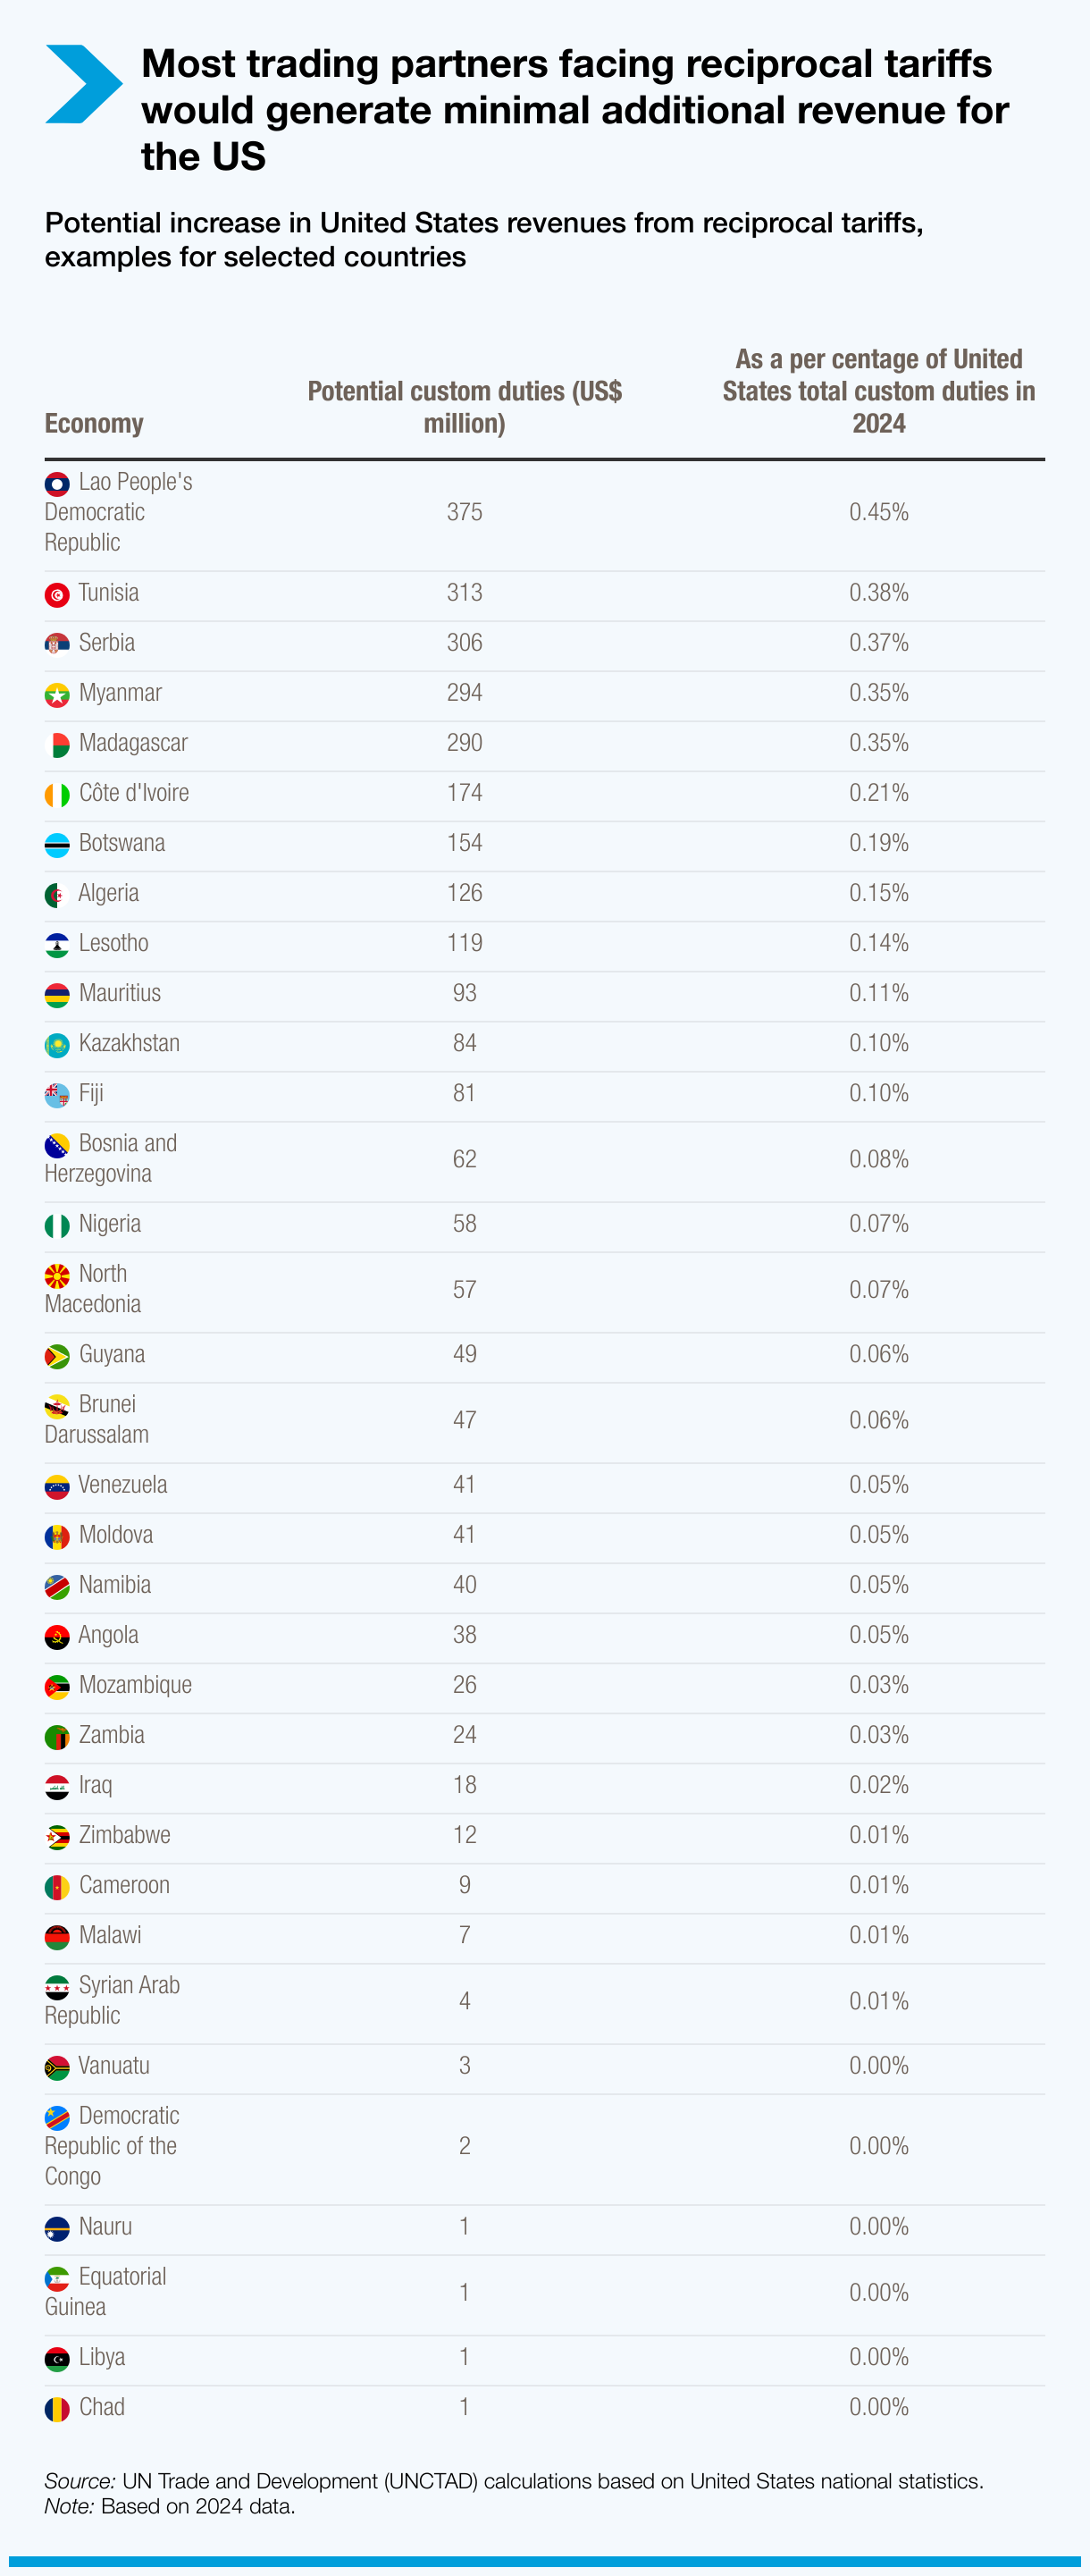Click the Source note about UNCTAD calculations
Screen dimensions: 1090x2576
[514, 2481]
